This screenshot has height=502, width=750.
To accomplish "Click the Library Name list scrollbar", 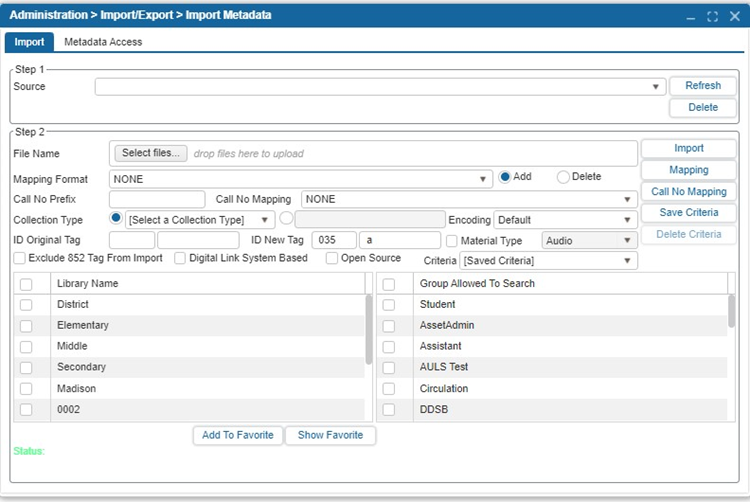I will tap(369, 330).
